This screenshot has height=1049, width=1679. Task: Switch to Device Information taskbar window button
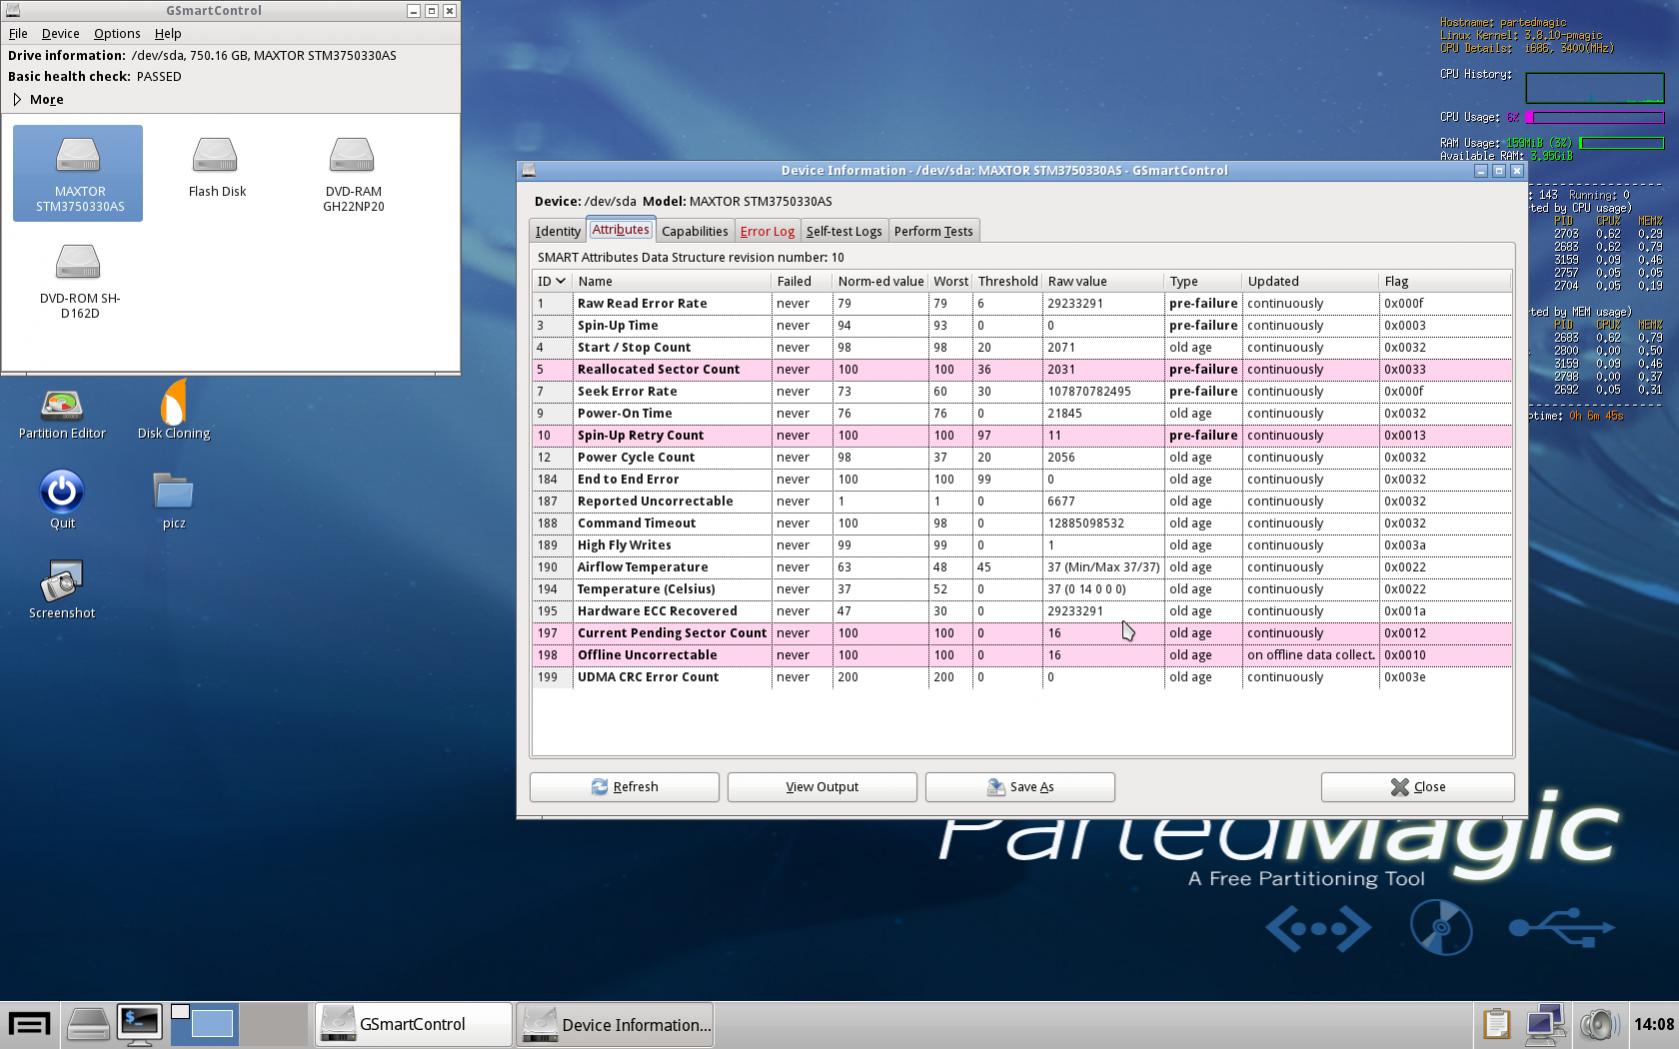tap(615, 1024)
